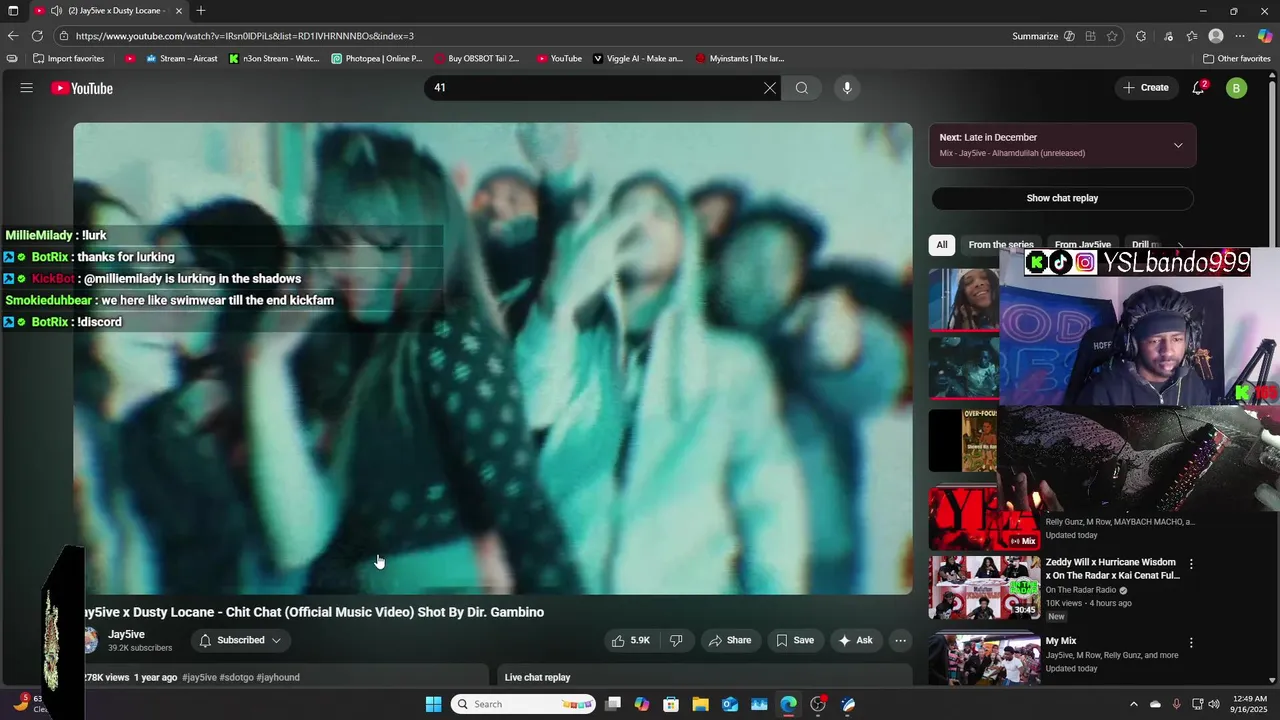The image size is (1280, 720).
Task: Open the Jay5ive channel name link
Action: pyautogui.click(x=127, y=635)
